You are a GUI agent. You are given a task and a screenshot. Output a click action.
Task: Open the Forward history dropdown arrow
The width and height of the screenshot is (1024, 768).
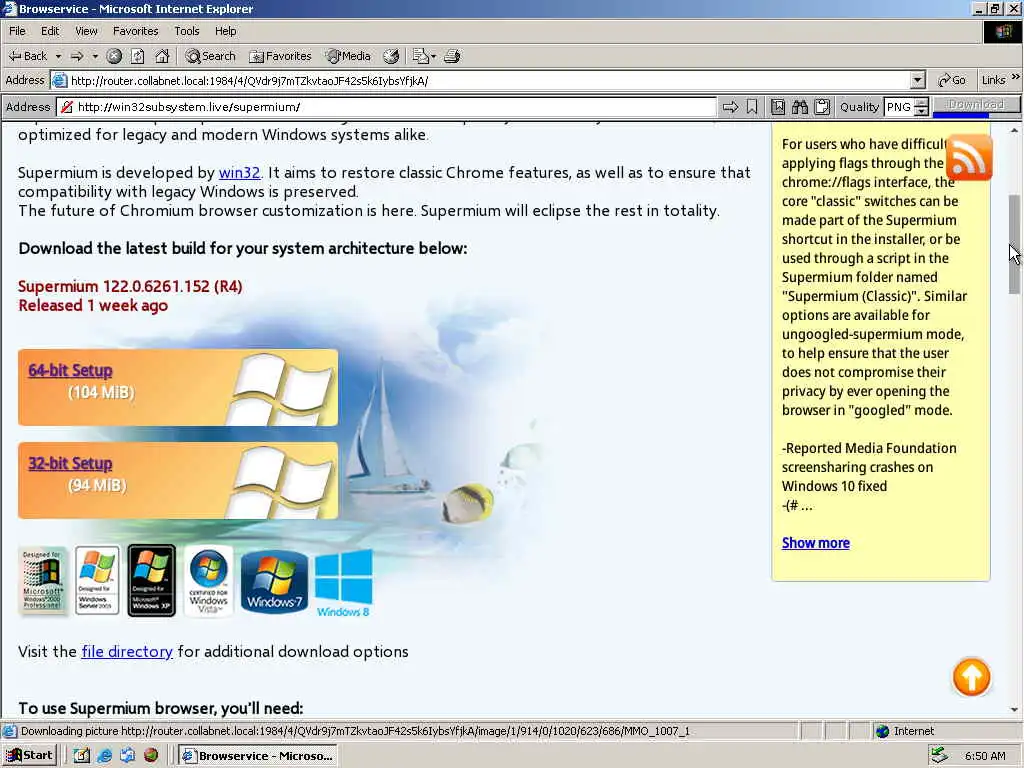tap(95, 56)
